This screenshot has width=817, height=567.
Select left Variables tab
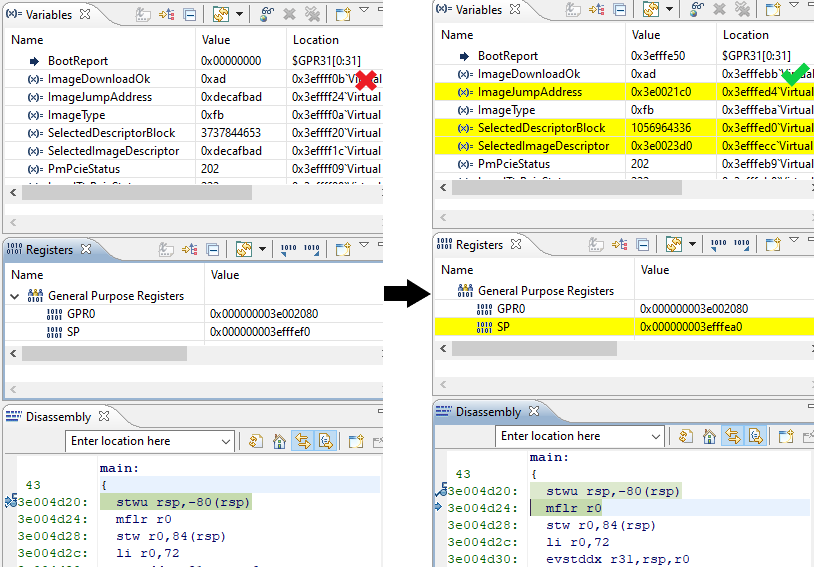click(48, 15)
